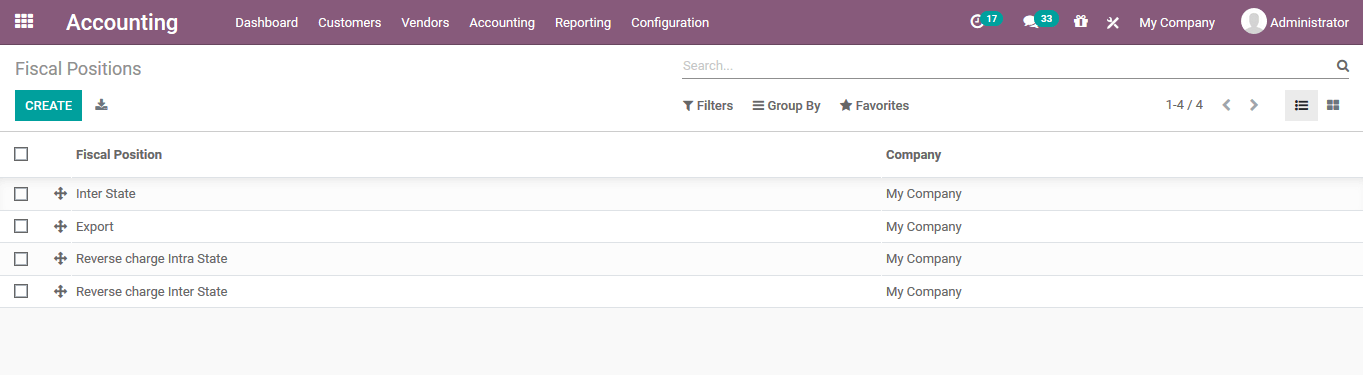Grab the move handle for Reverse charge Intra State
Screen dimensions: 1363x375
(x=60, y=259)
